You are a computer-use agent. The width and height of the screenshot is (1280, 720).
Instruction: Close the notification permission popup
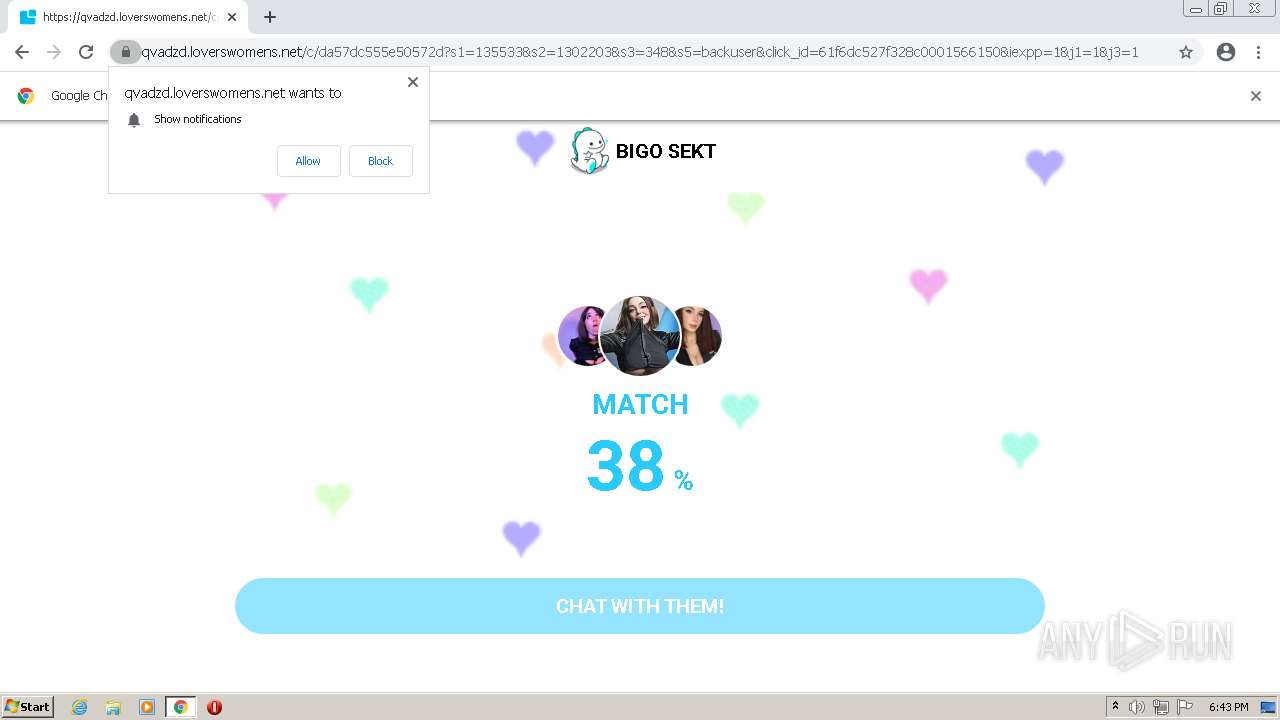413,82
